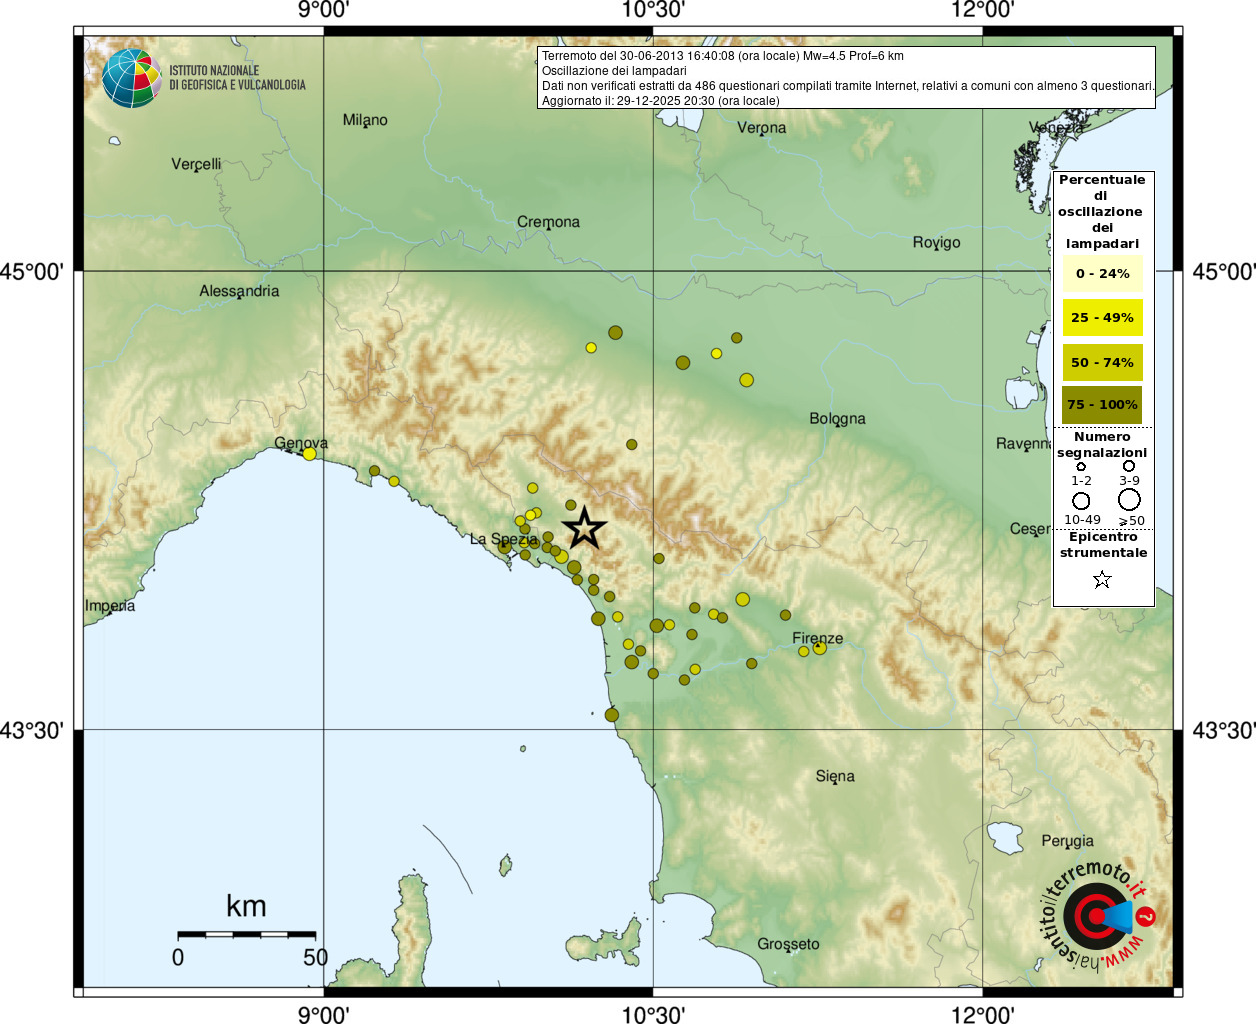Viewport: 1256px width, 1024px height.
Task: Select the 50 - 74% legend swatch
Action: (x=1102, y=362)
